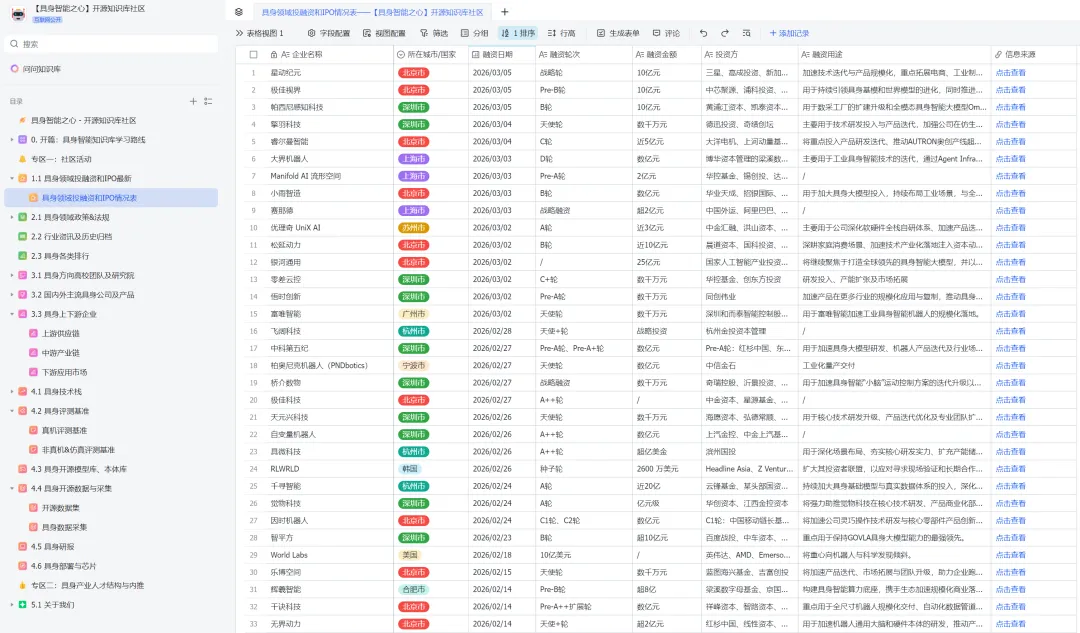Click the 25亿元 amount in 银河通用 row

tap(649, 262)
